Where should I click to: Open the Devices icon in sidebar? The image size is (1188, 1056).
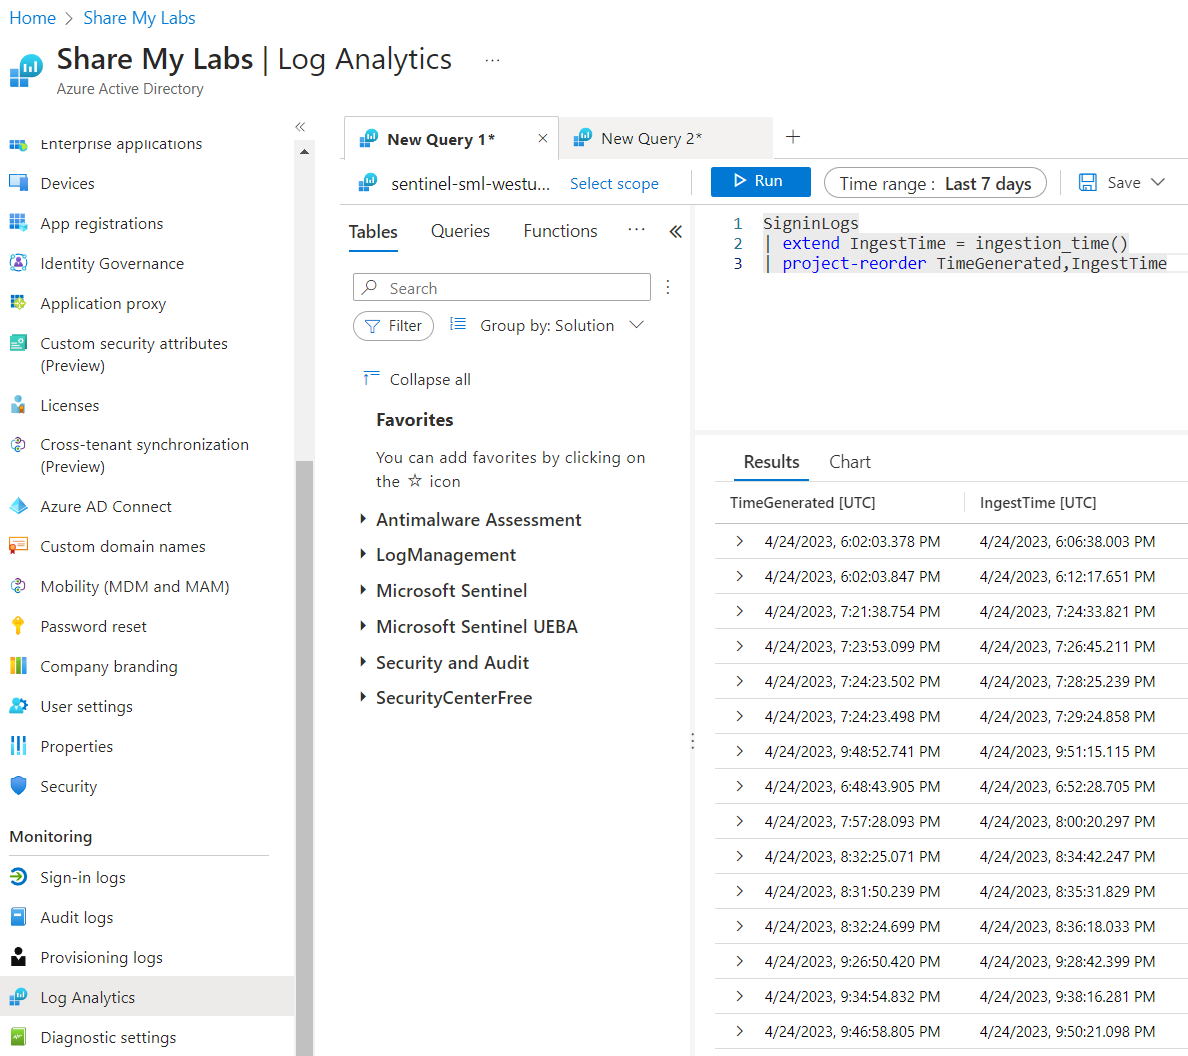coord(18,183)
